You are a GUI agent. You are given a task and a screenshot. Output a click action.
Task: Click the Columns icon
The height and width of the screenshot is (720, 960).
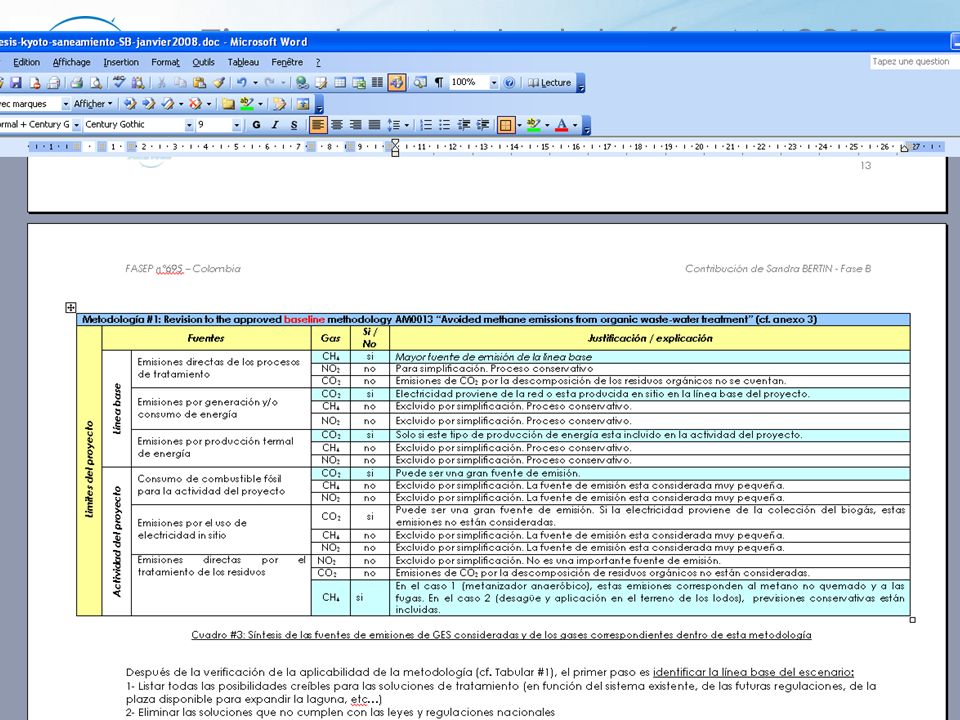pyautogui.click(x=378, y=83)
